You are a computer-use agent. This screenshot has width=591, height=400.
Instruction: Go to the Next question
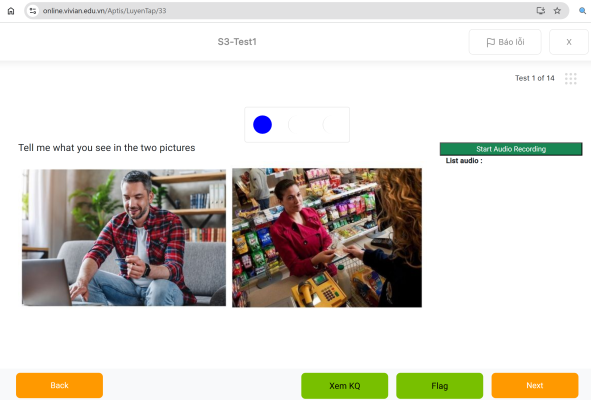point(535,385)
